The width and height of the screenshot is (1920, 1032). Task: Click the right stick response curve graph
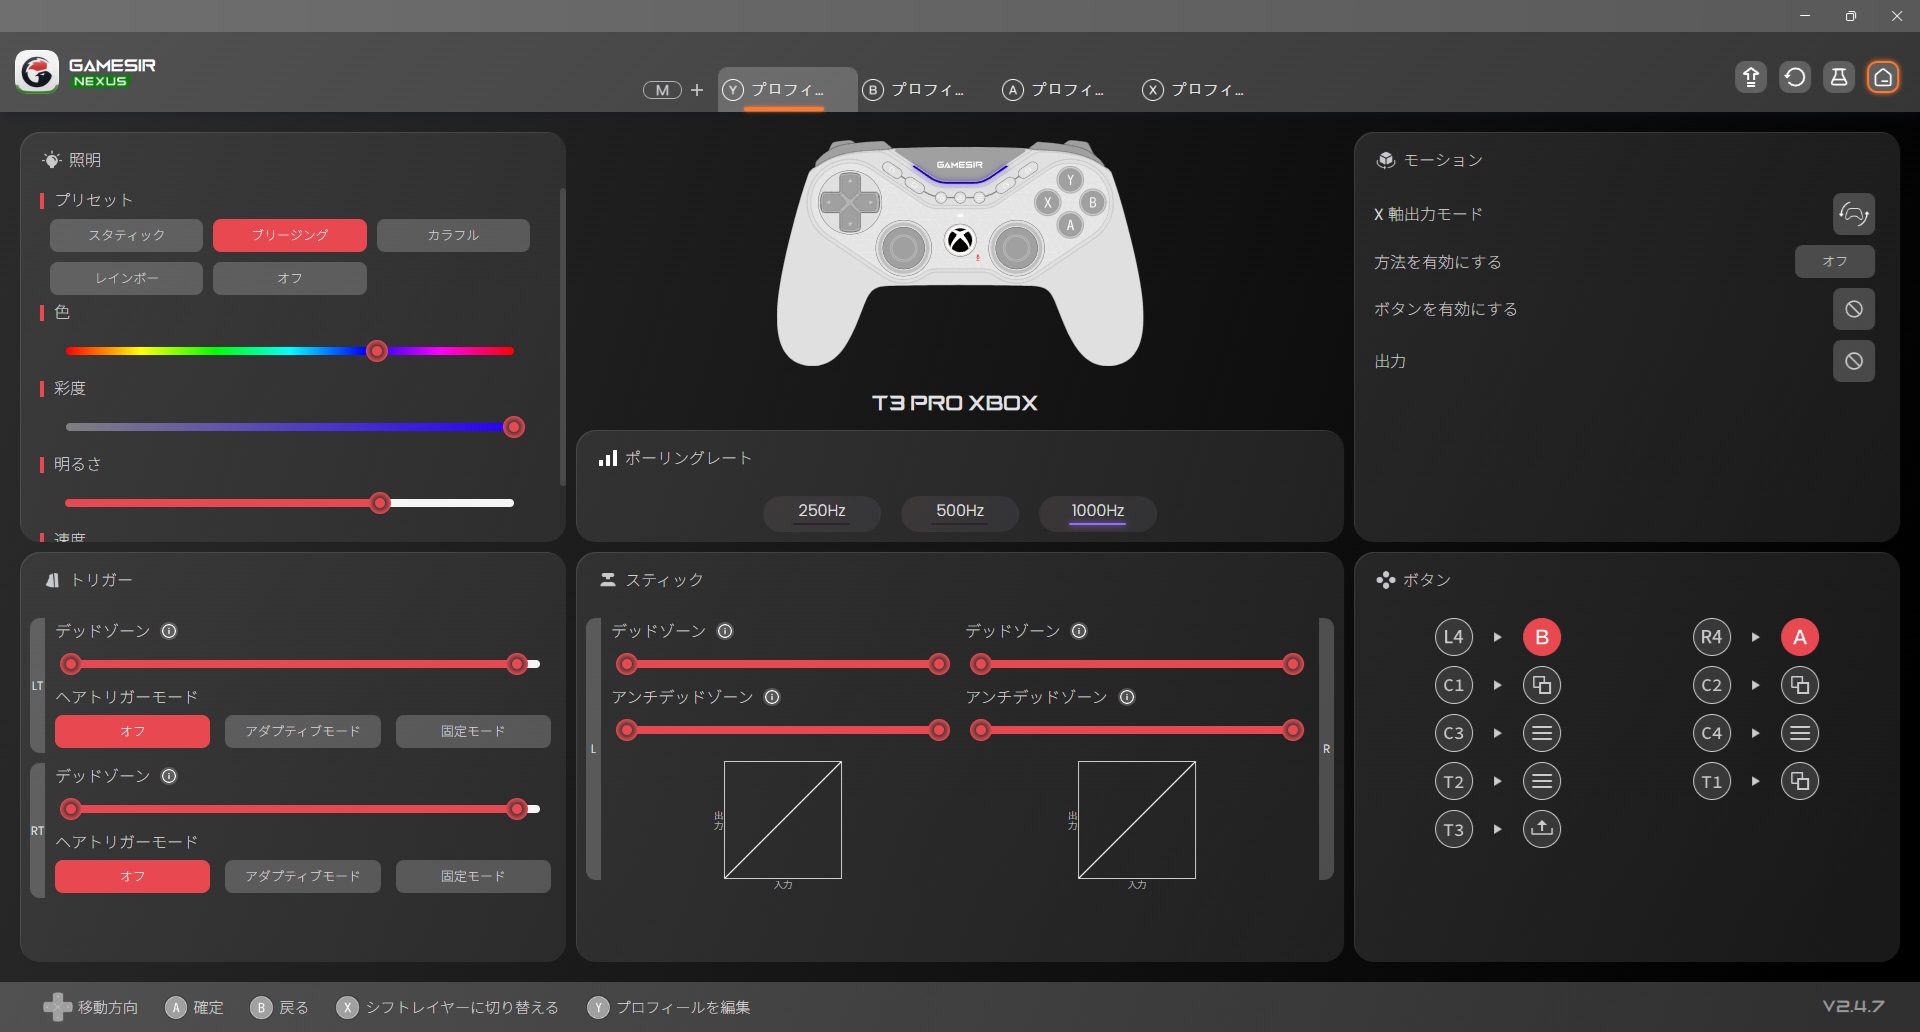(1137, 820)
